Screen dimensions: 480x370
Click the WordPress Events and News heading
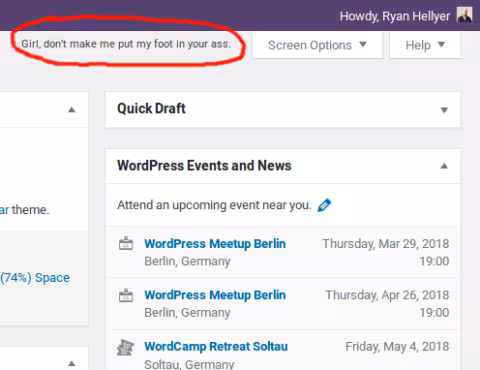click(204, 166)
